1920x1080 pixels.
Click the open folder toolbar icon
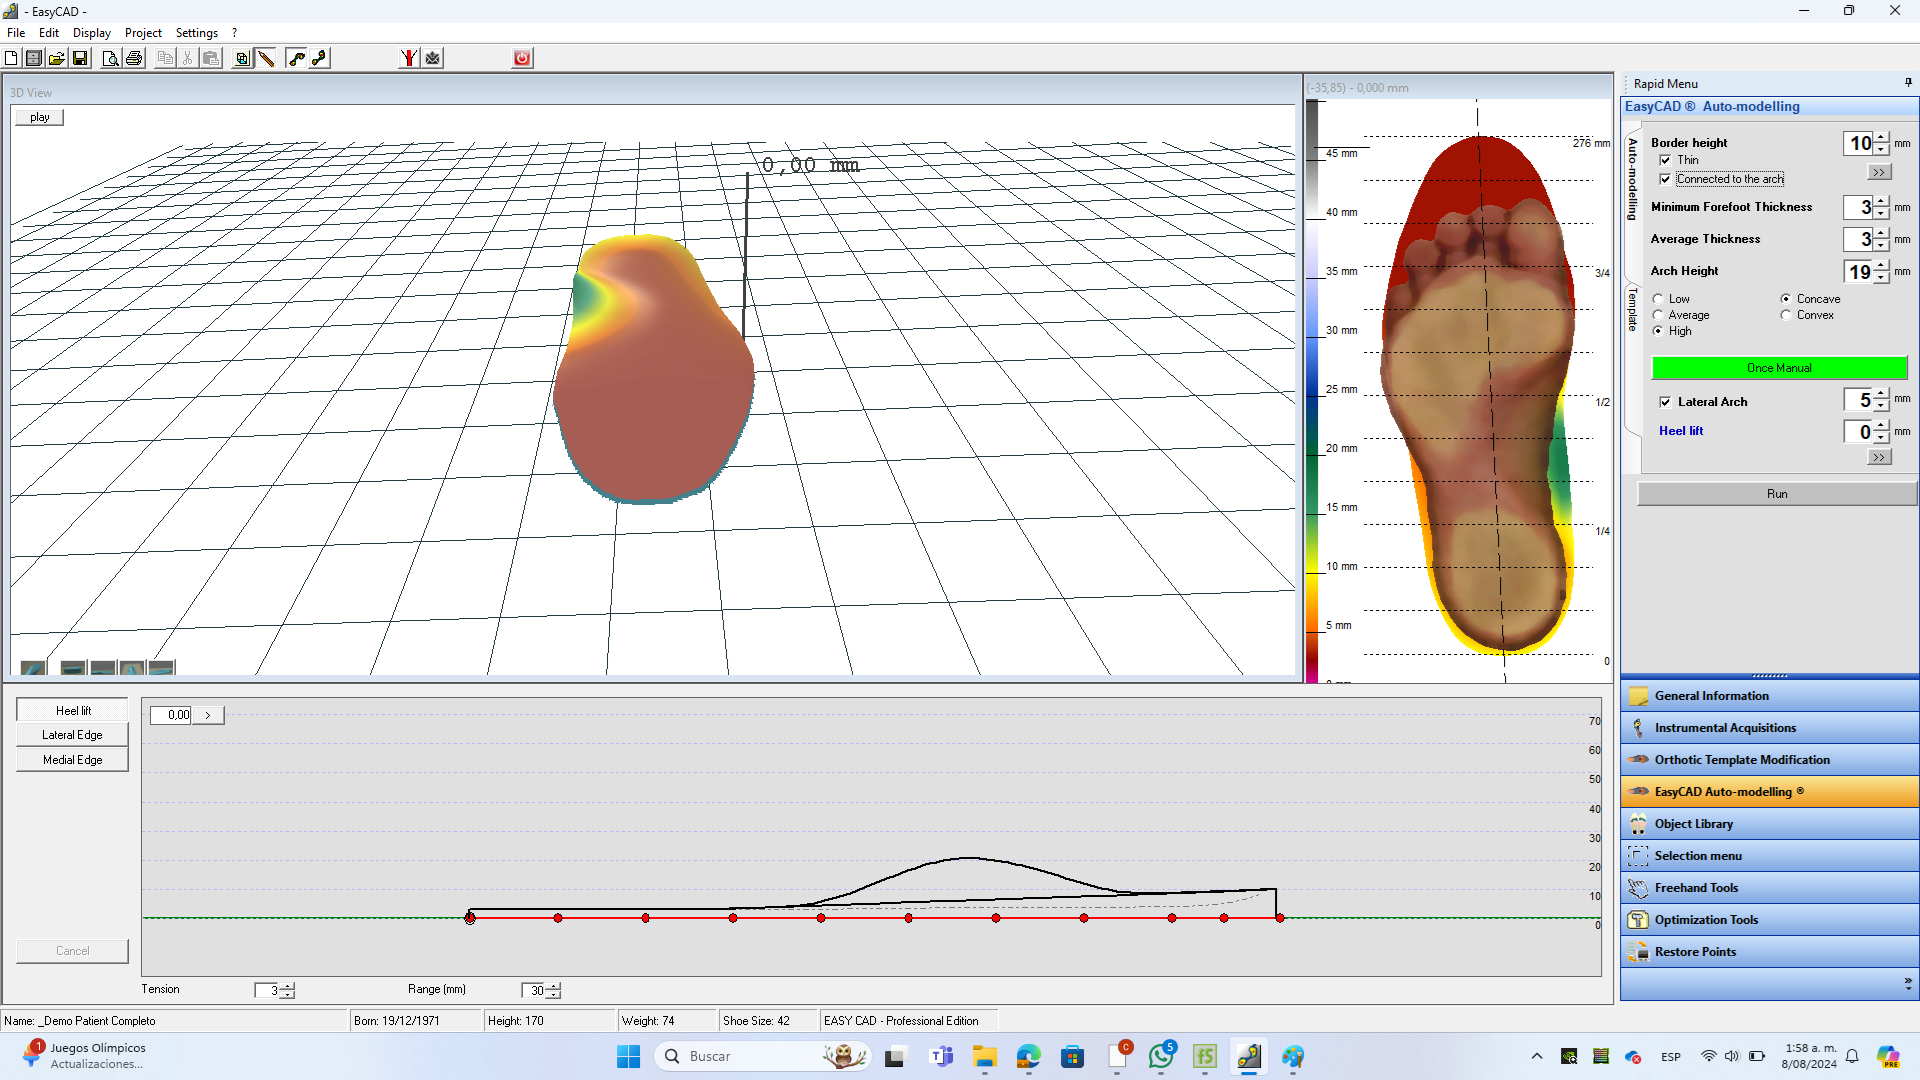pos(57,58)
